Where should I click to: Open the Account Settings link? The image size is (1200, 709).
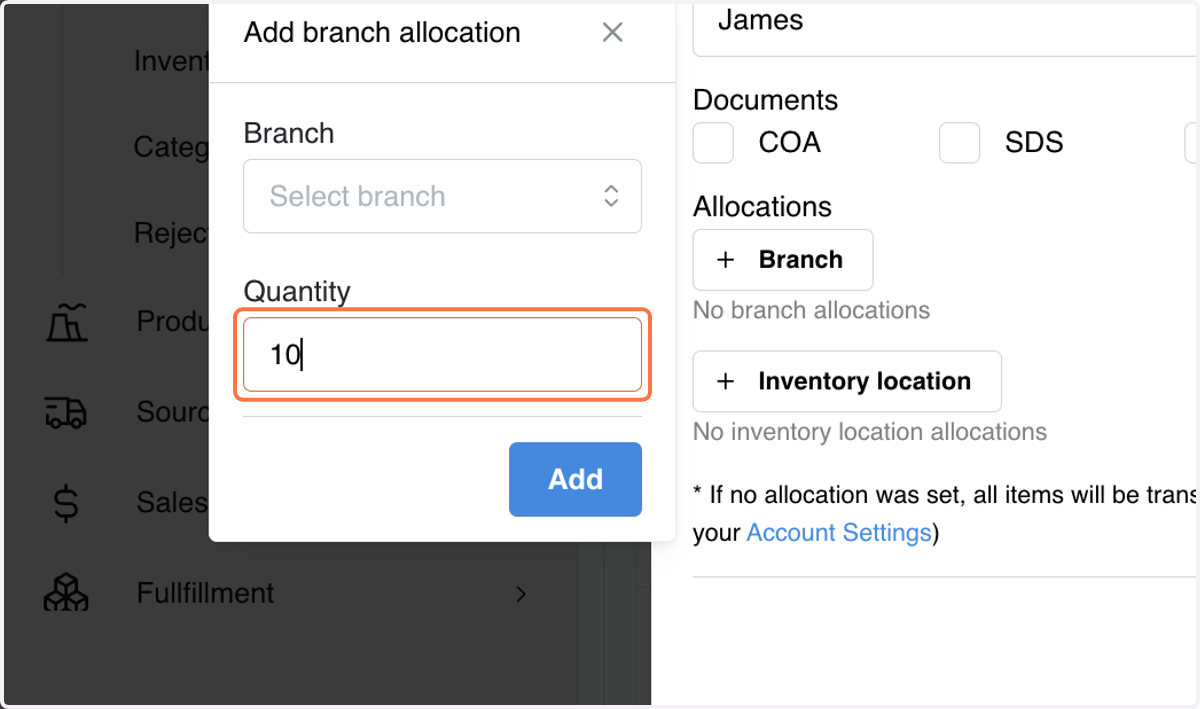(x=839, y=532)
